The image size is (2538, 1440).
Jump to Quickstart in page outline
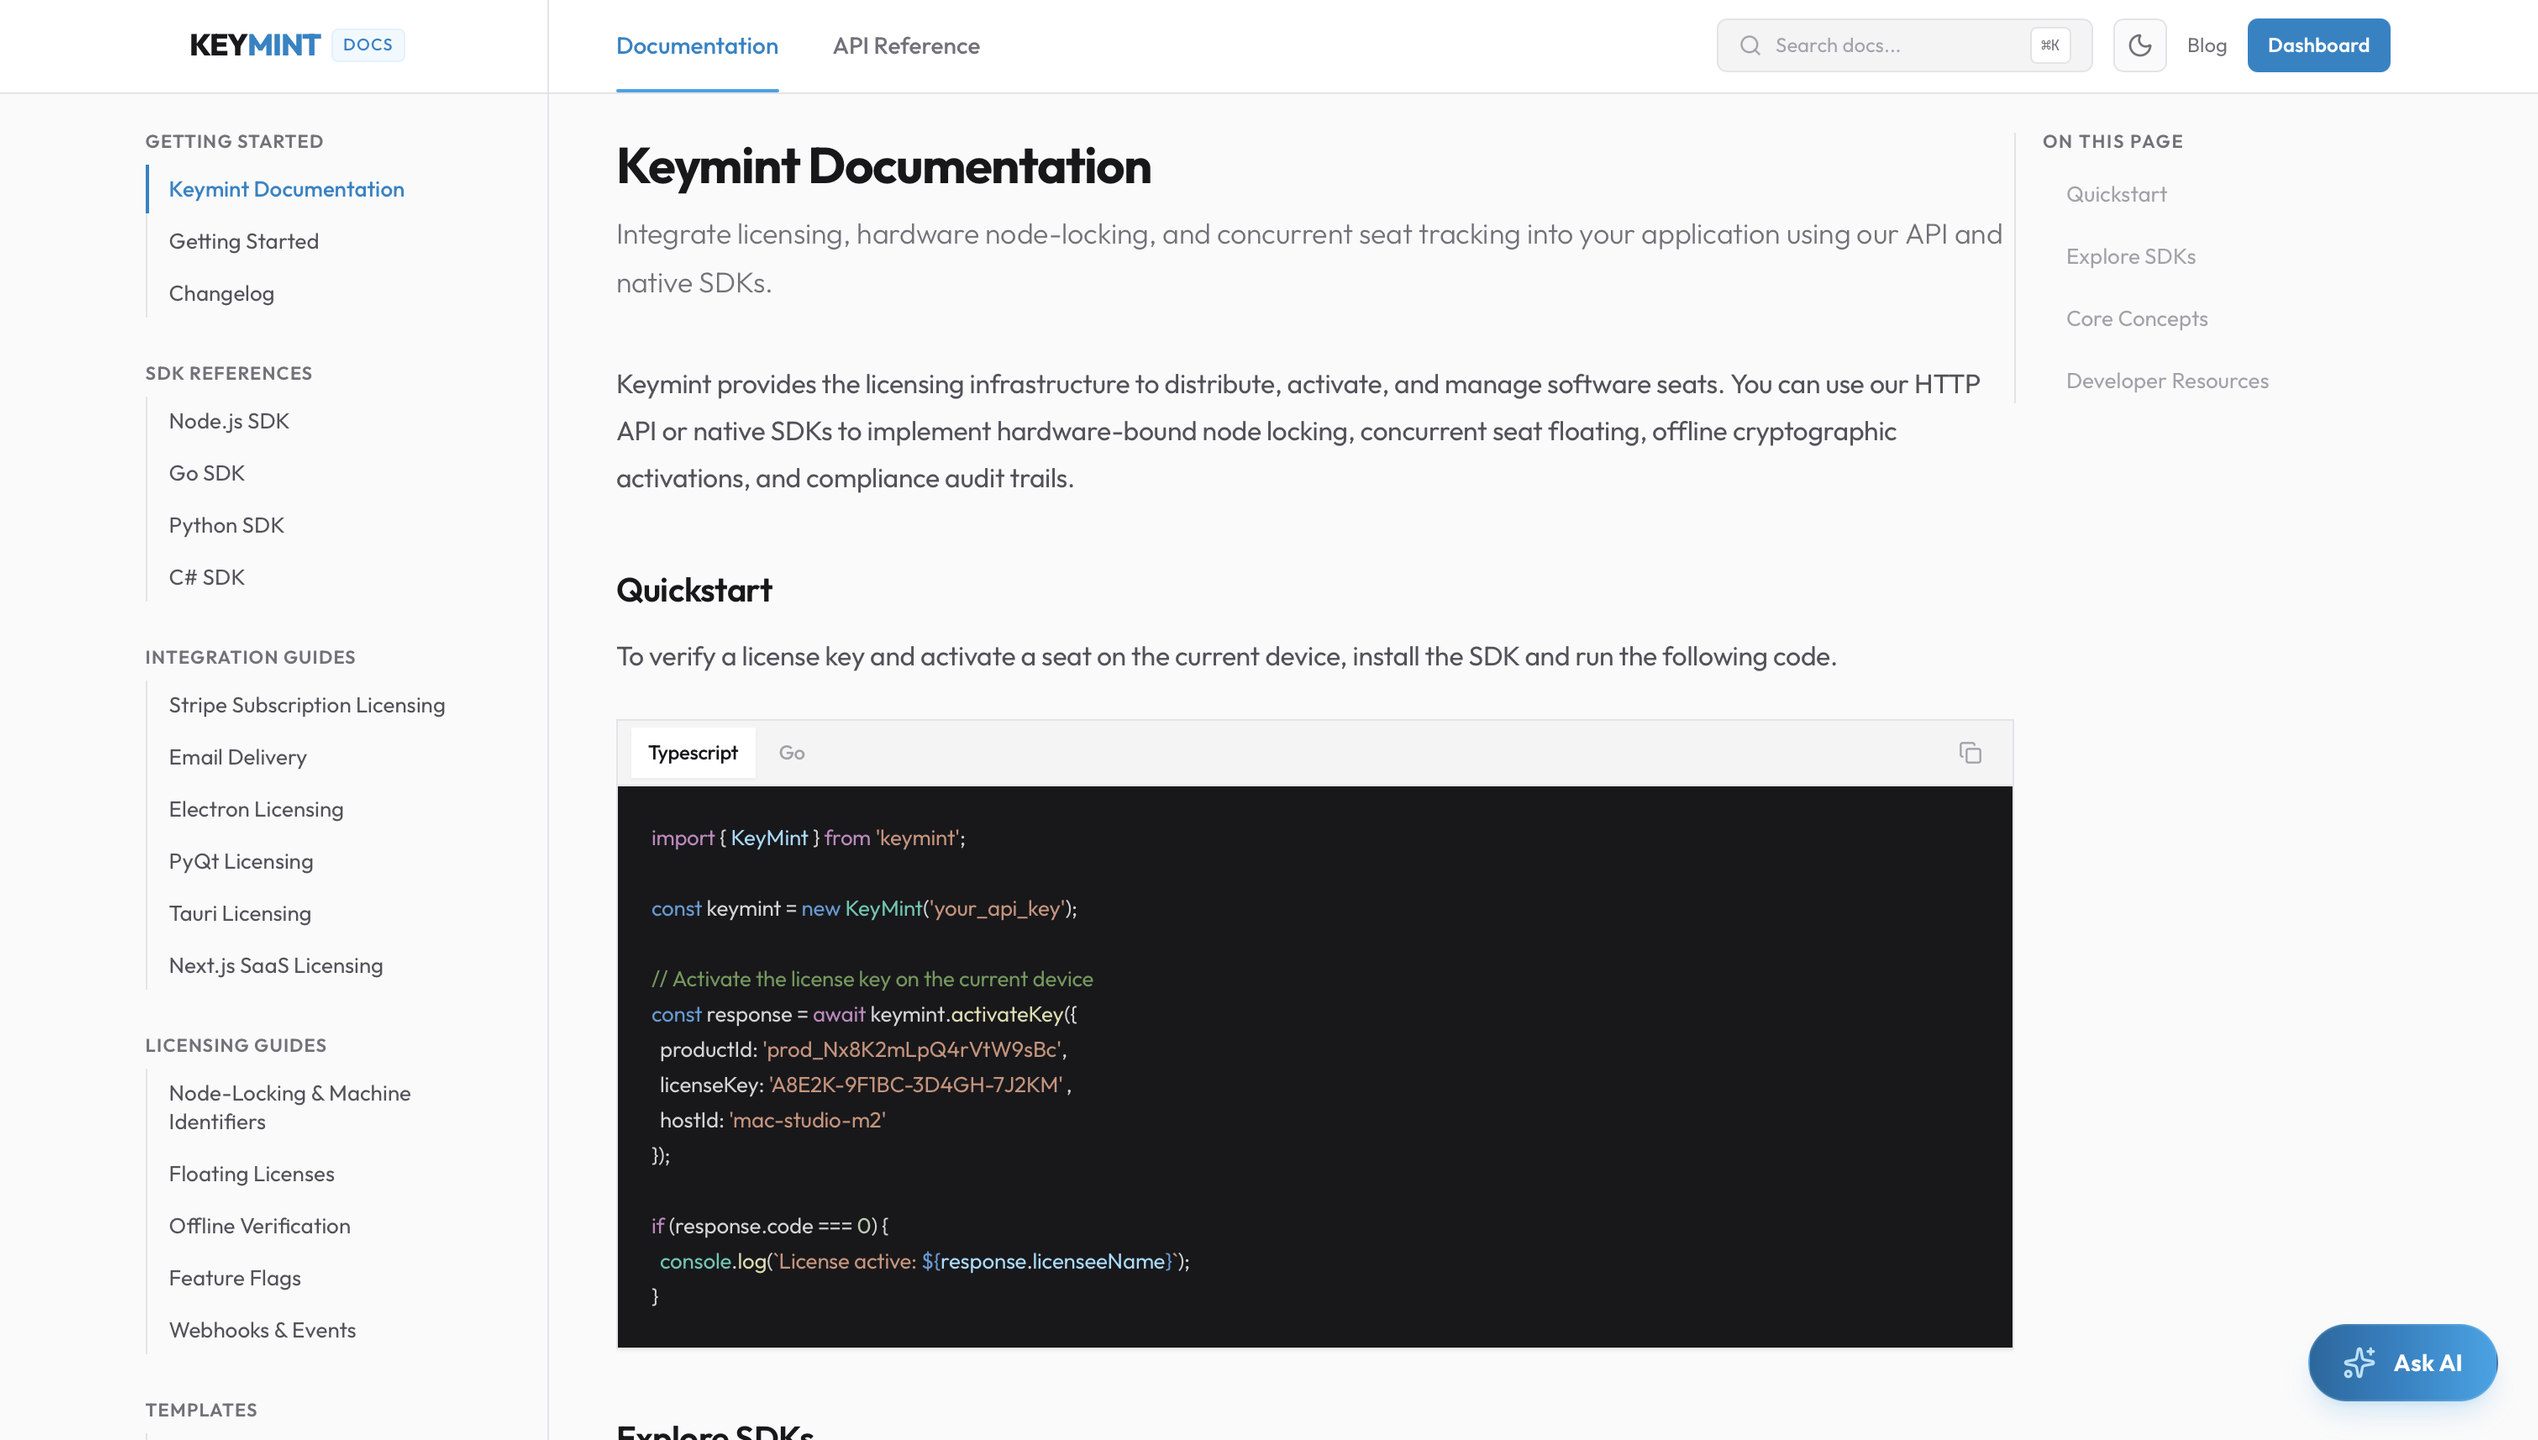[2116, 194]
